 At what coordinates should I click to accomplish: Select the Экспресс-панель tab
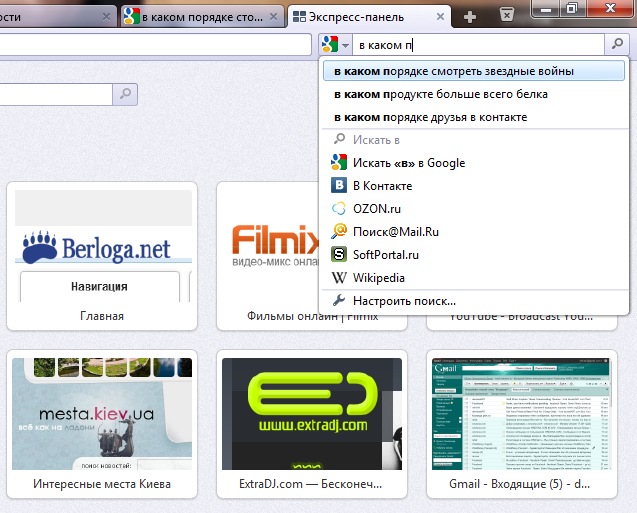[x=369, y=17]
